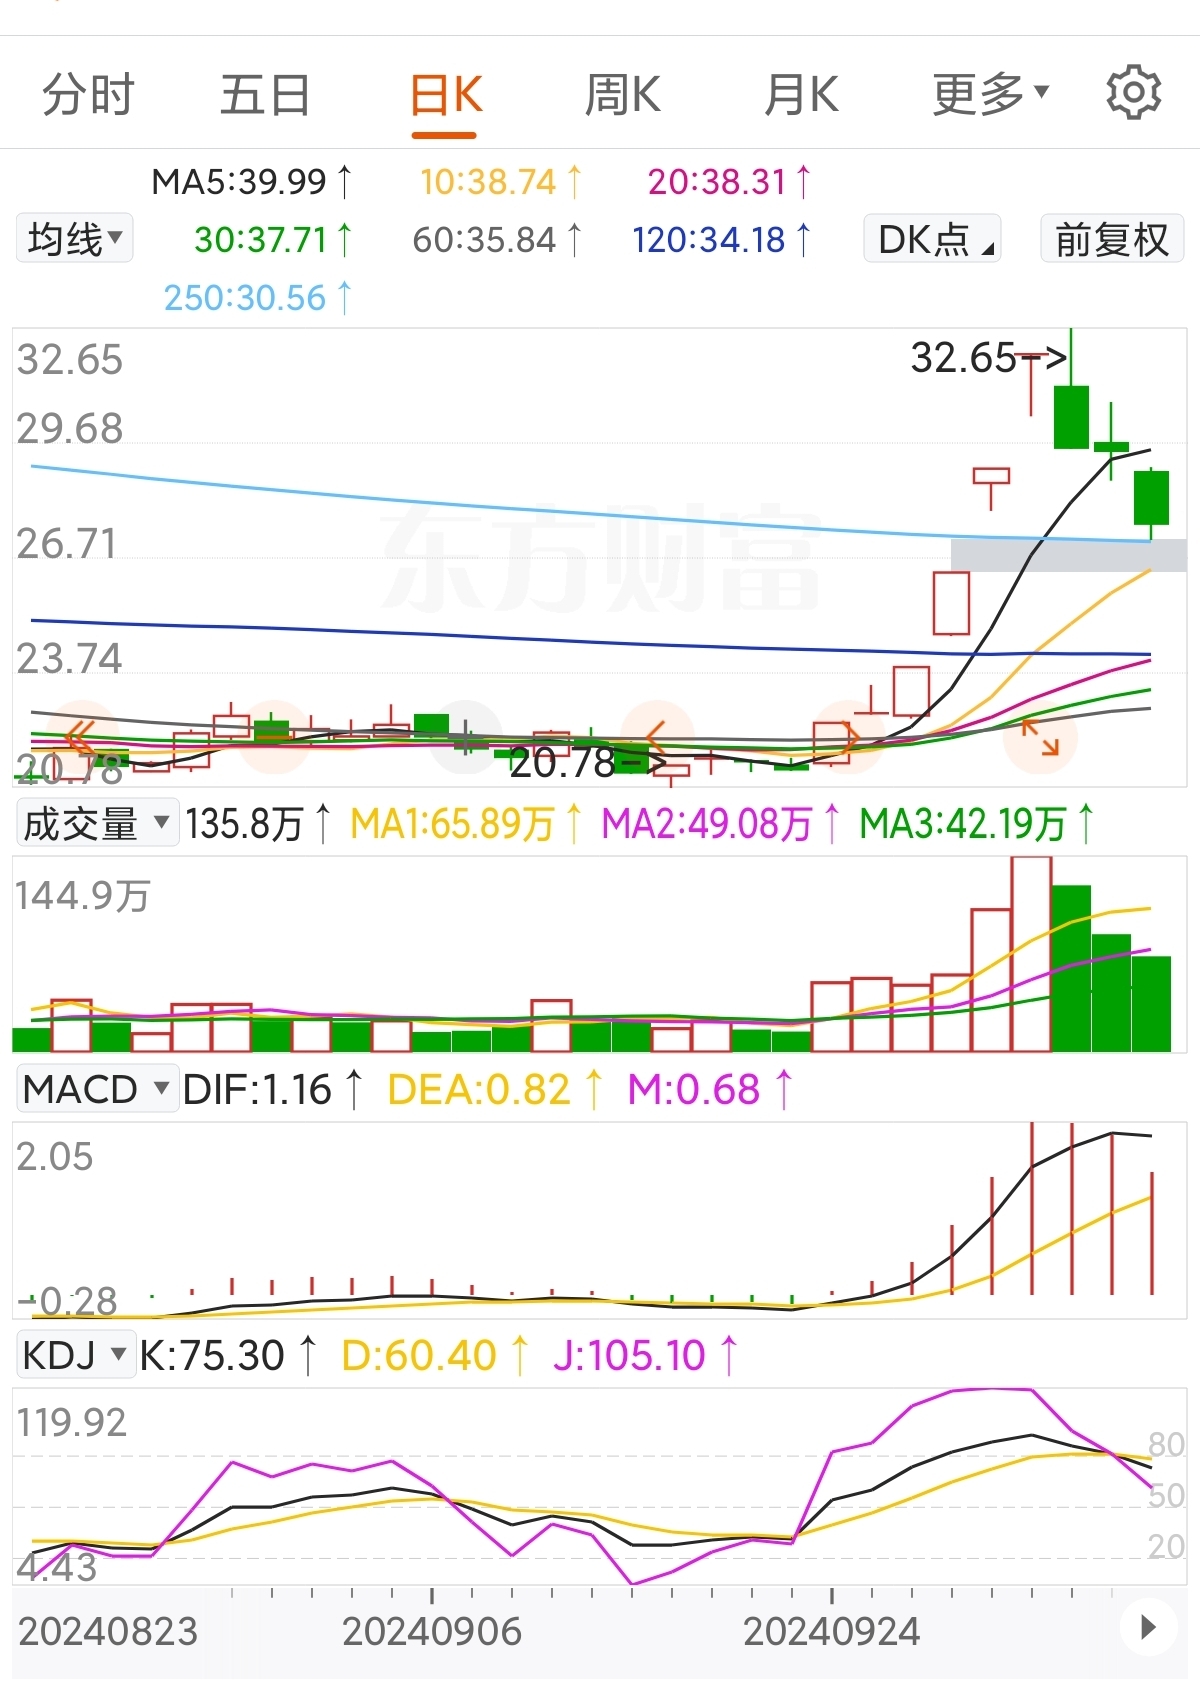Switch to 五日 tab

click(x=265, y=95)
